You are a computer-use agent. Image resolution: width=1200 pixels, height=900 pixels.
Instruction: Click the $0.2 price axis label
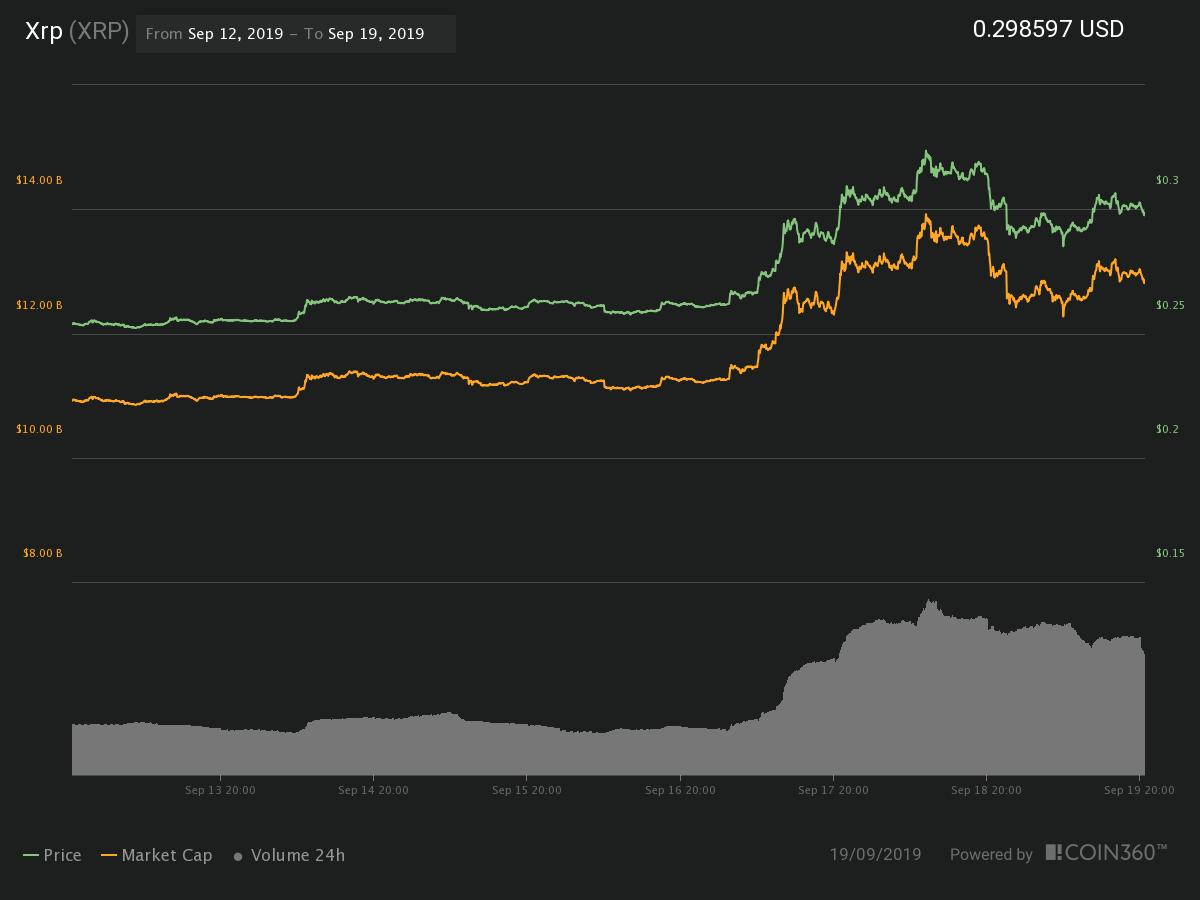[1168, 429]
